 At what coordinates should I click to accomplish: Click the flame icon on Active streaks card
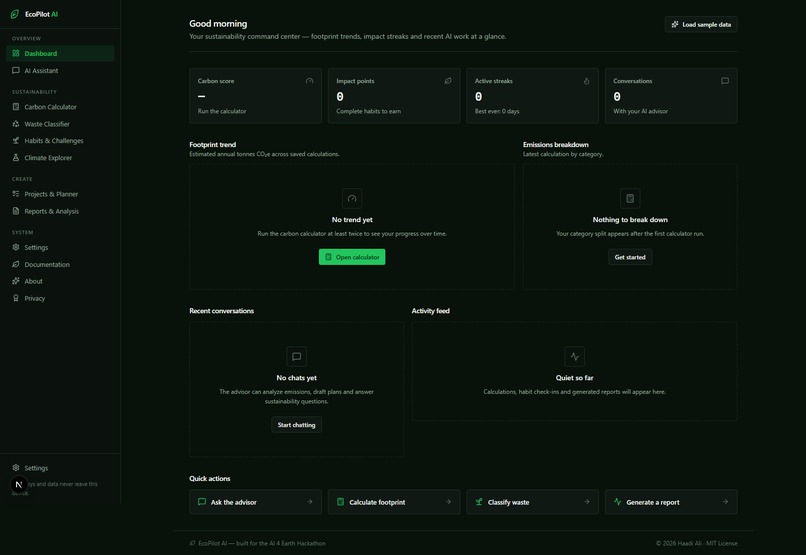[x=587, y=81]
